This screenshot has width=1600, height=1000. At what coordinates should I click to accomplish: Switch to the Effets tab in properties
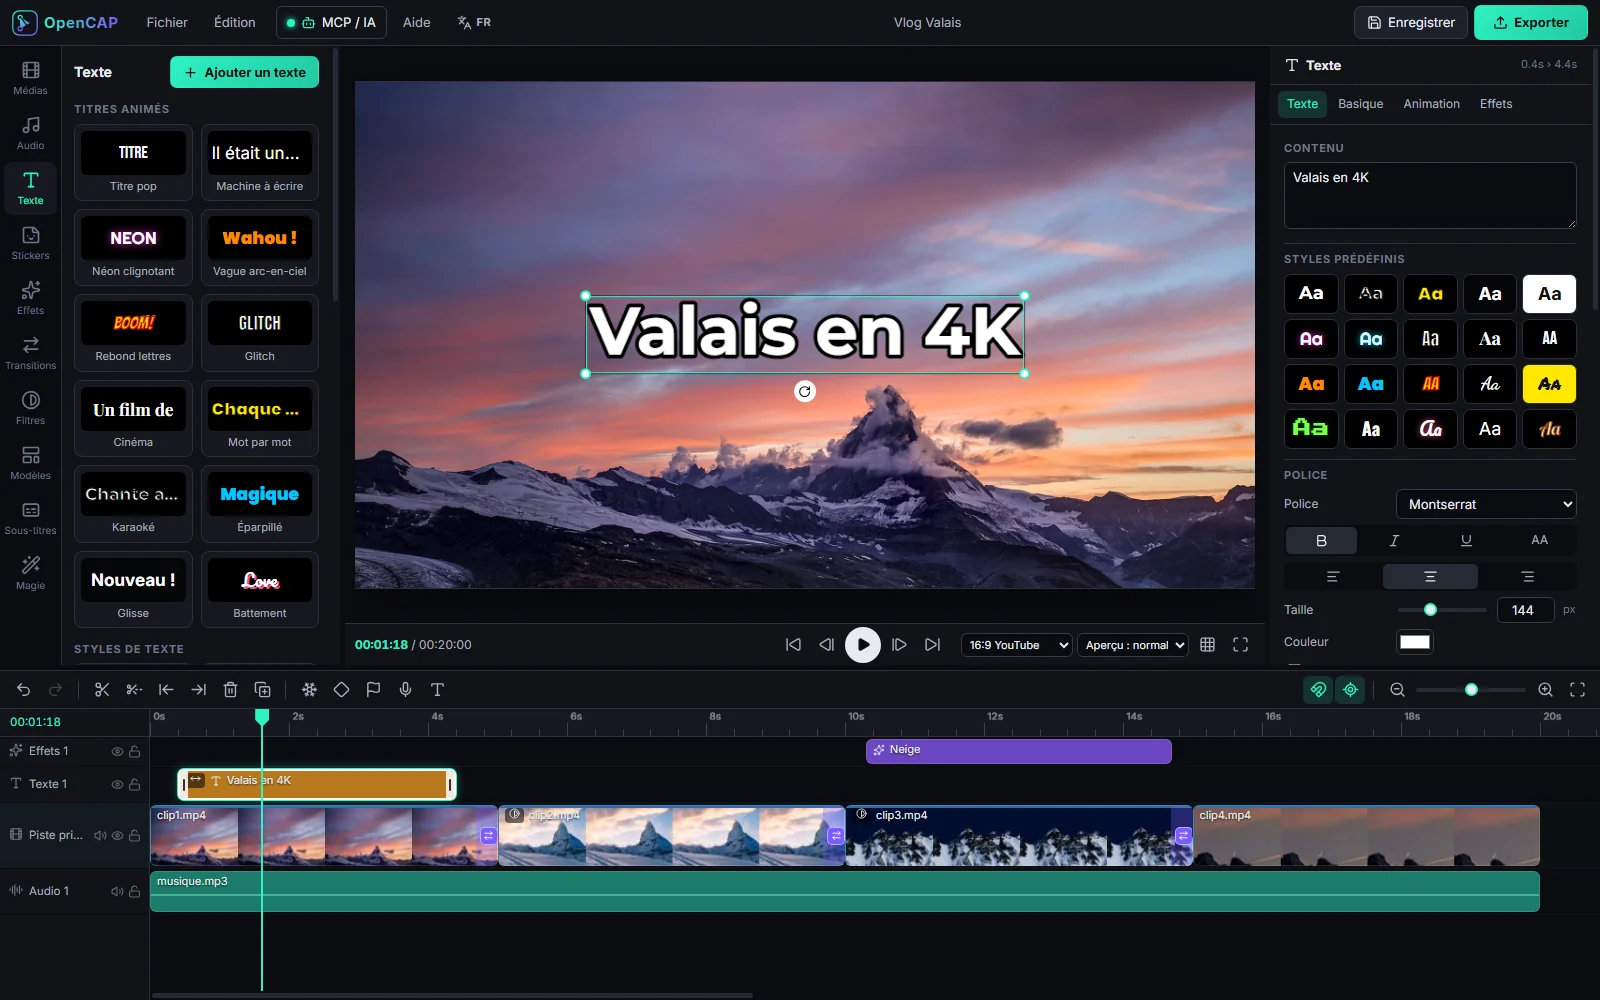click(1496, 104)
